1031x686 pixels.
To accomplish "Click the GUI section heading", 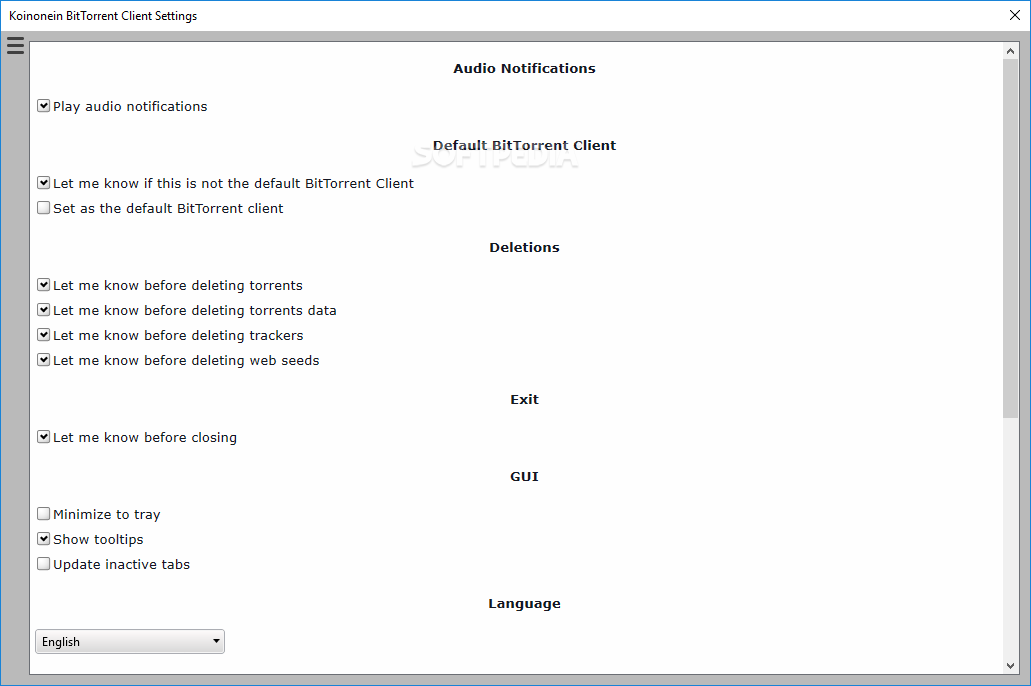I will 524,476.
